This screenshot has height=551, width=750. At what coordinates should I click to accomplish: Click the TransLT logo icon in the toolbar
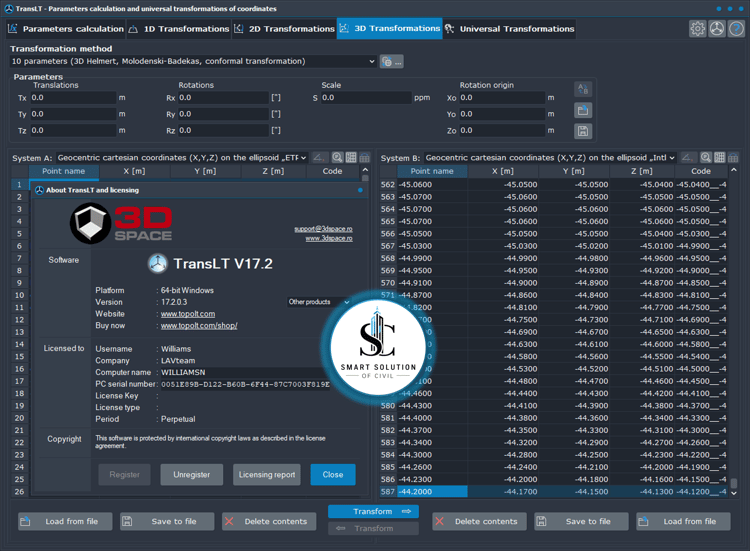717,29
